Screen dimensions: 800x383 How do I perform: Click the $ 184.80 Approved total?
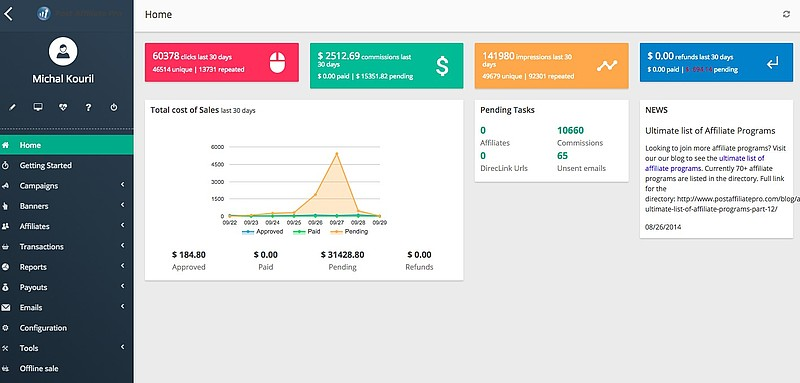[x=189, y=255]
